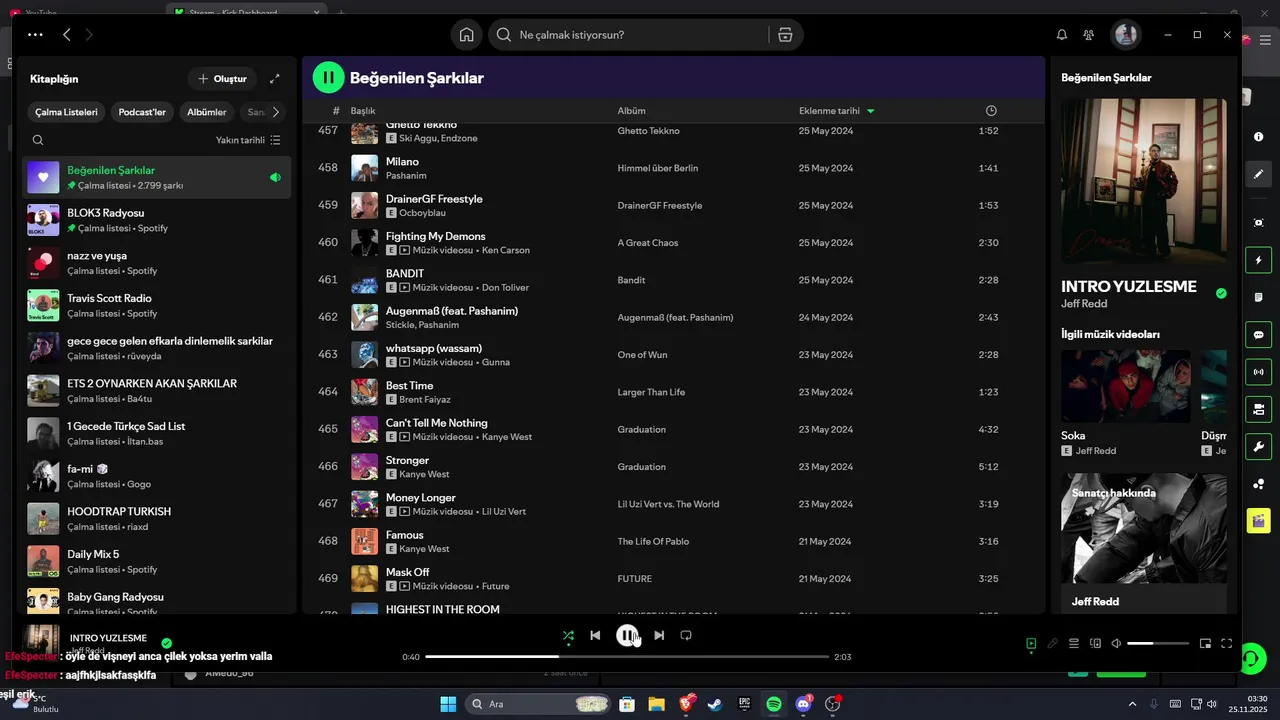This screenshot has width=1280, height=720.
Task: Sort tracks by duration clock icon
Action: click(991, 111)
